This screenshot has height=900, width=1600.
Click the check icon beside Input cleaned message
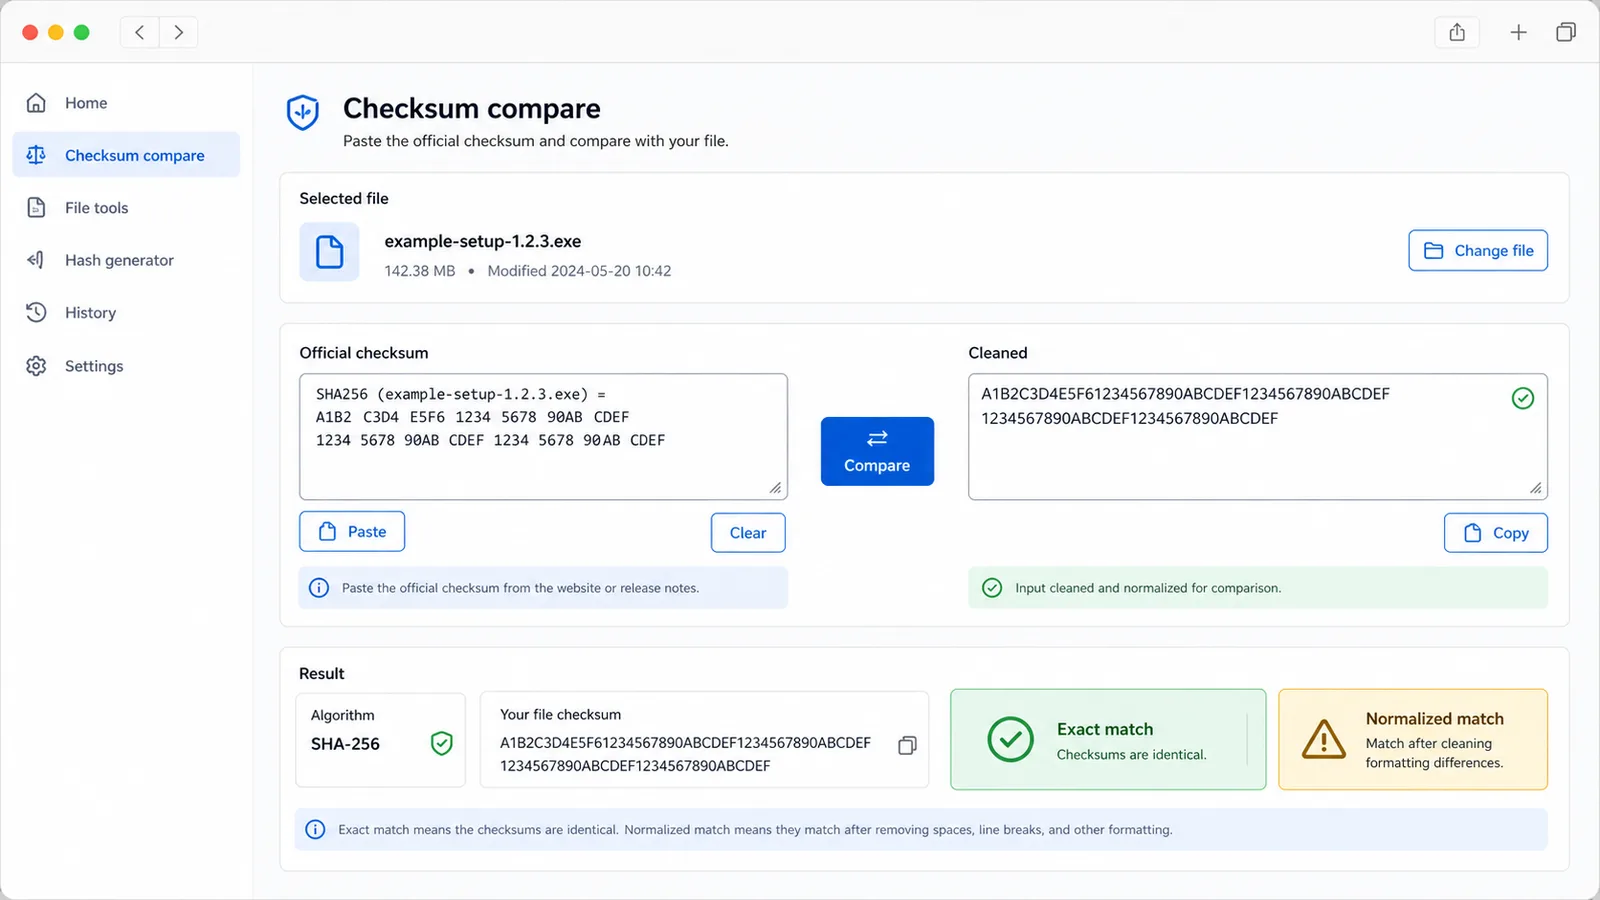[x=992, y=588]
